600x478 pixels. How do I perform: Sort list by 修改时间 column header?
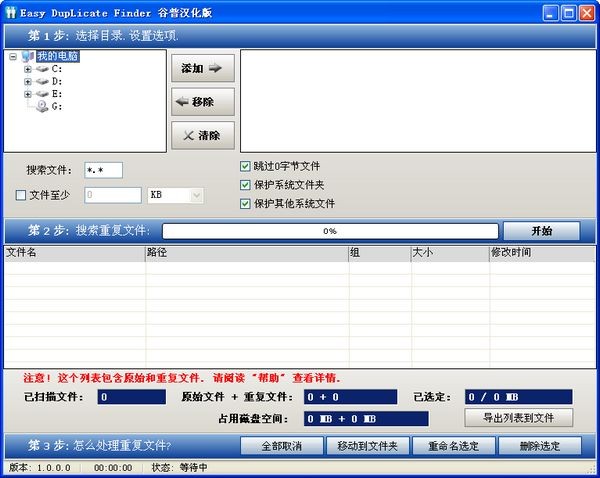[540, 253]
